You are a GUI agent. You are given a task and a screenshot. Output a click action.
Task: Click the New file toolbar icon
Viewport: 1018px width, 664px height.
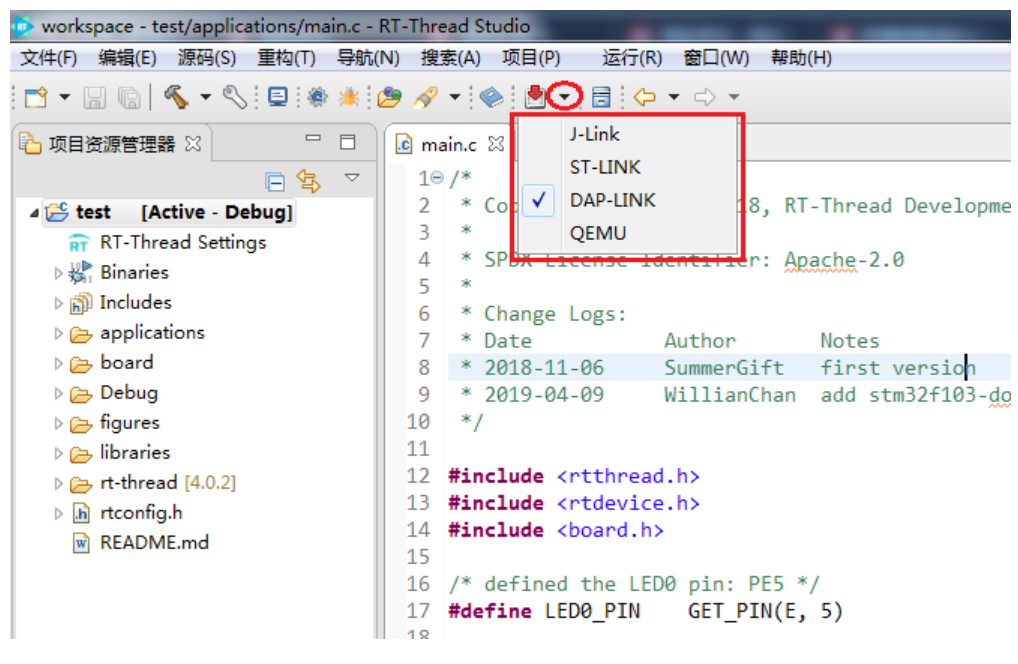coord(36,97)
